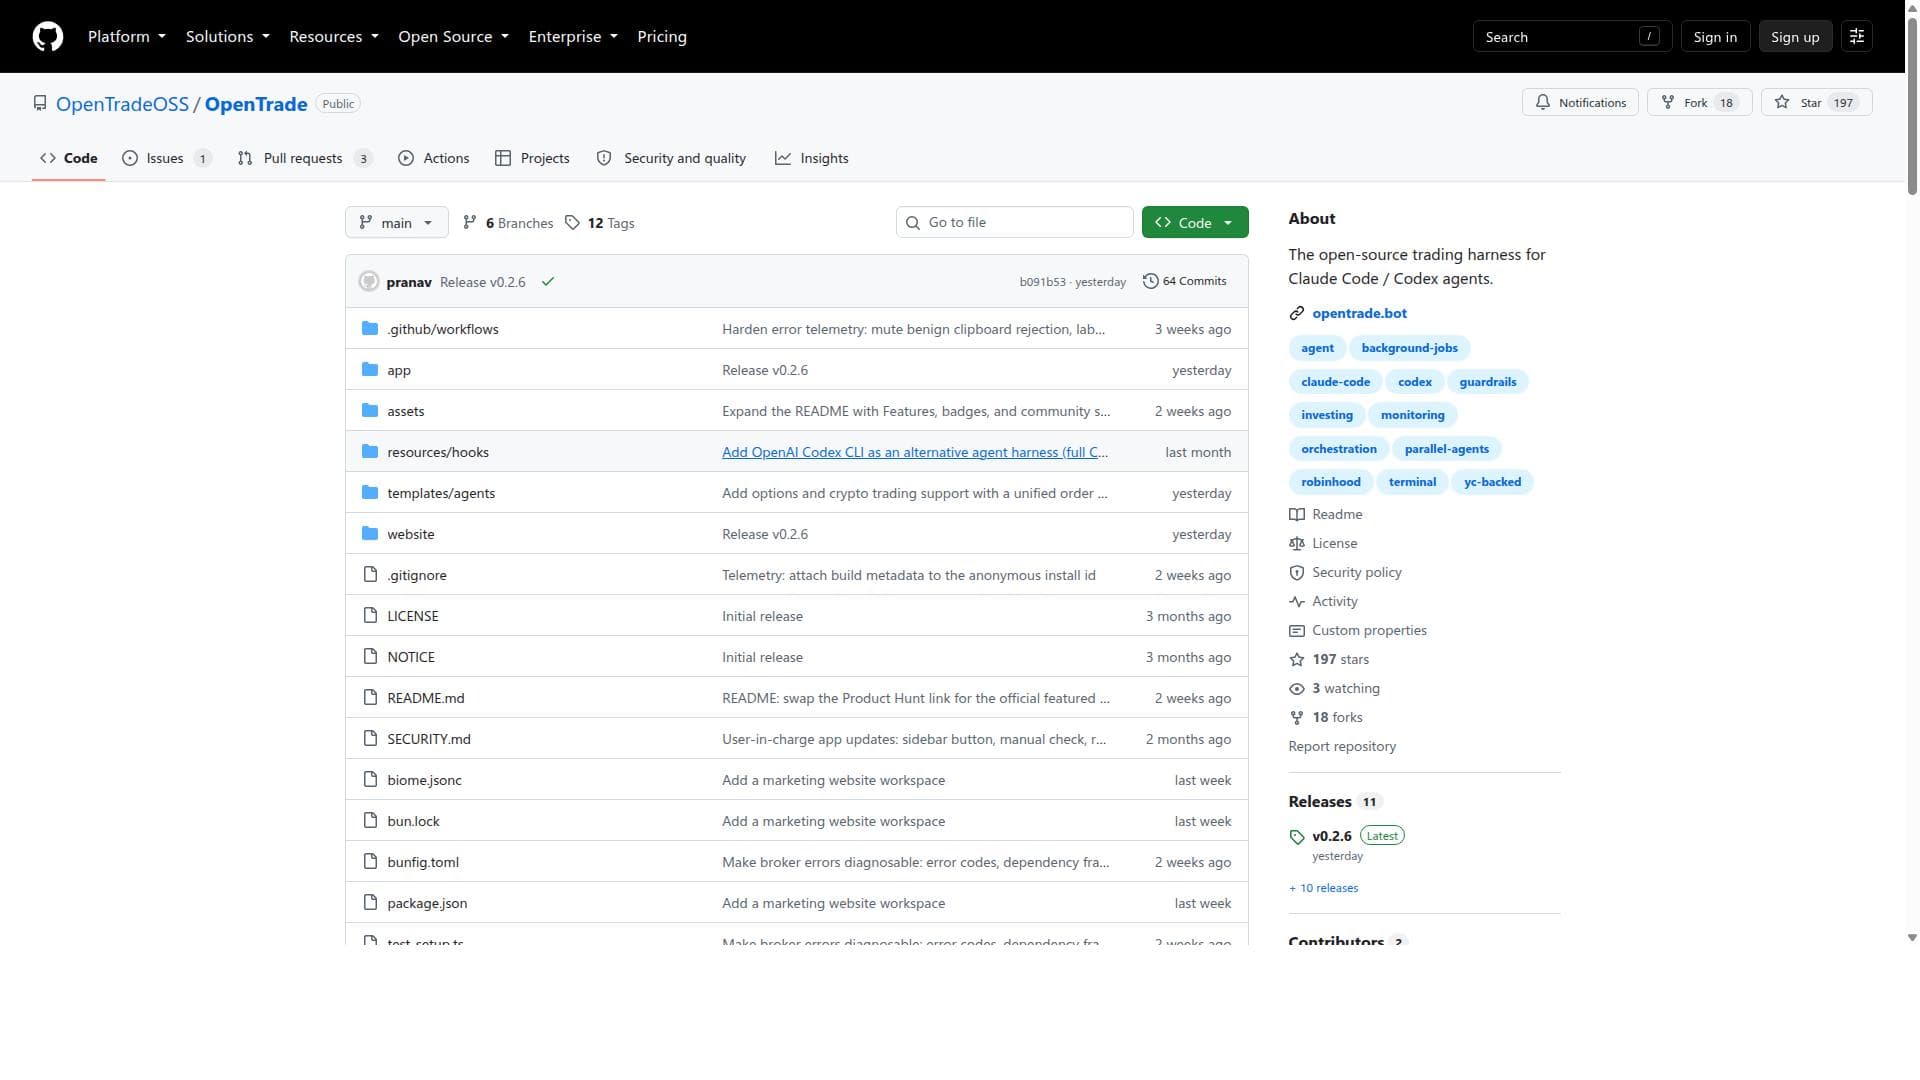
Task: Click the tag icon beside v0.2.6 release
Action: click(1297, 837)
